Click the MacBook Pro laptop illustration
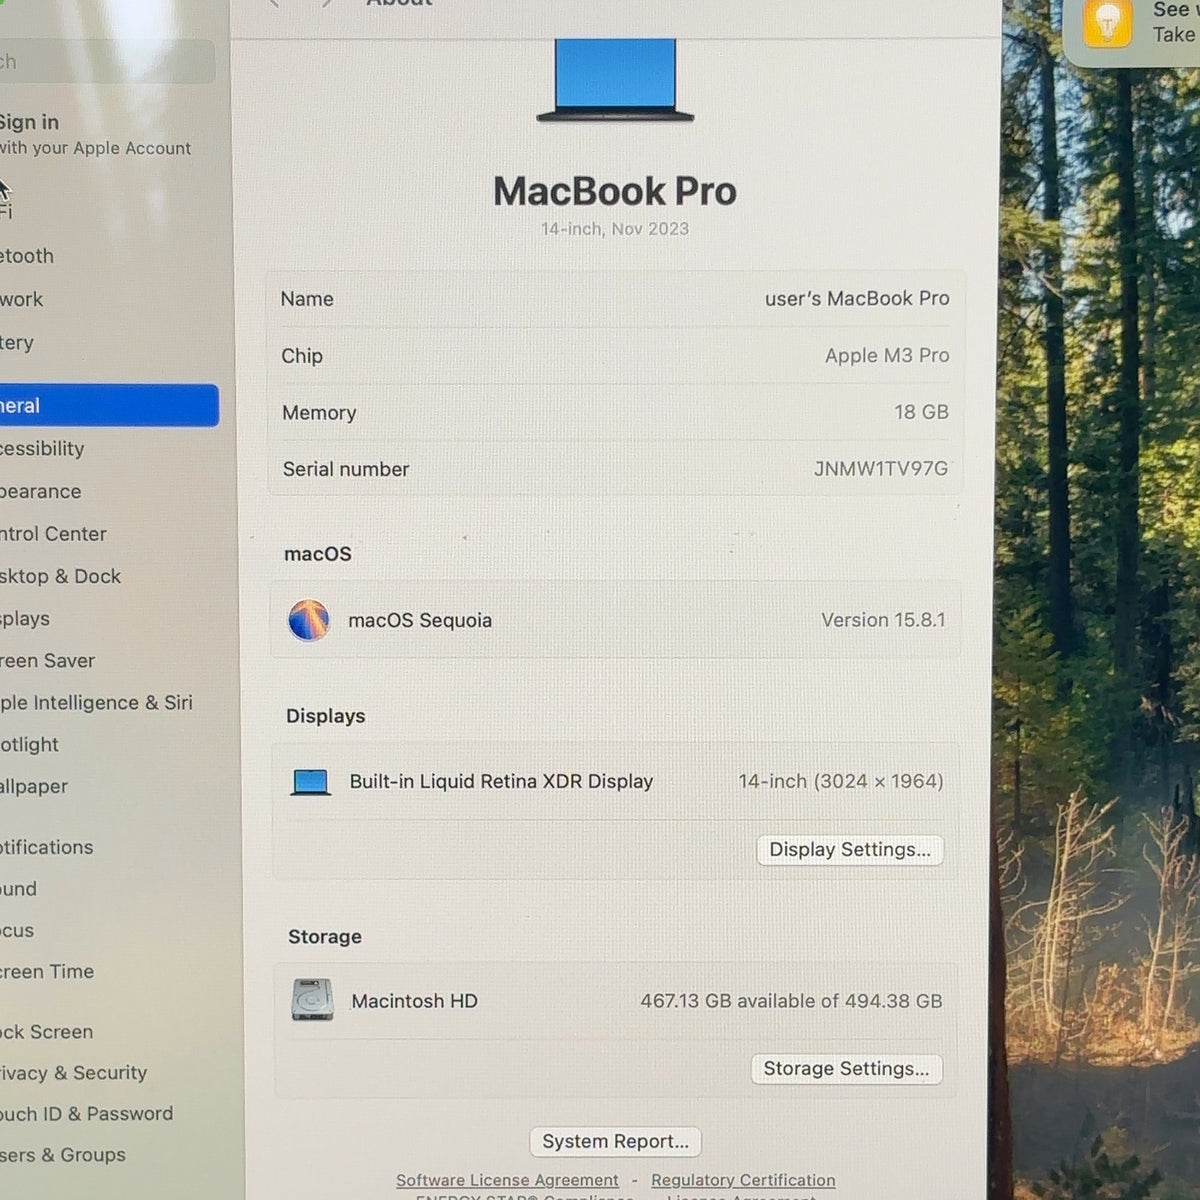This screenshot has width=1200, height=1200. pos(615,80)
